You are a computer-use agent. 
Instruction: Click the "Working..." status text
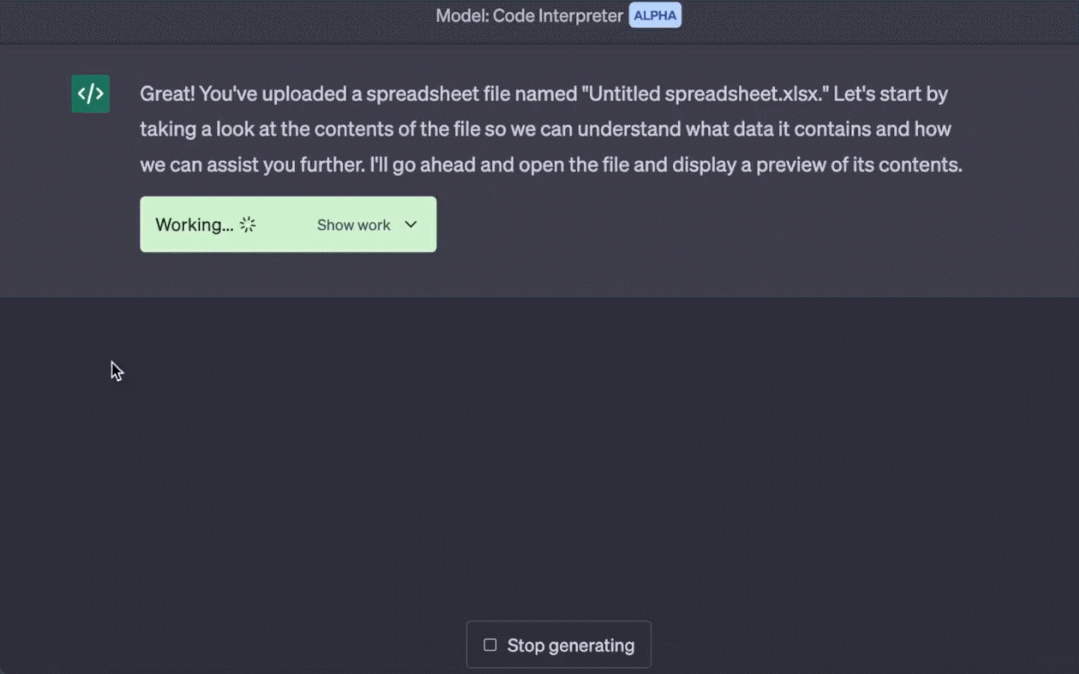coord(194,225)
